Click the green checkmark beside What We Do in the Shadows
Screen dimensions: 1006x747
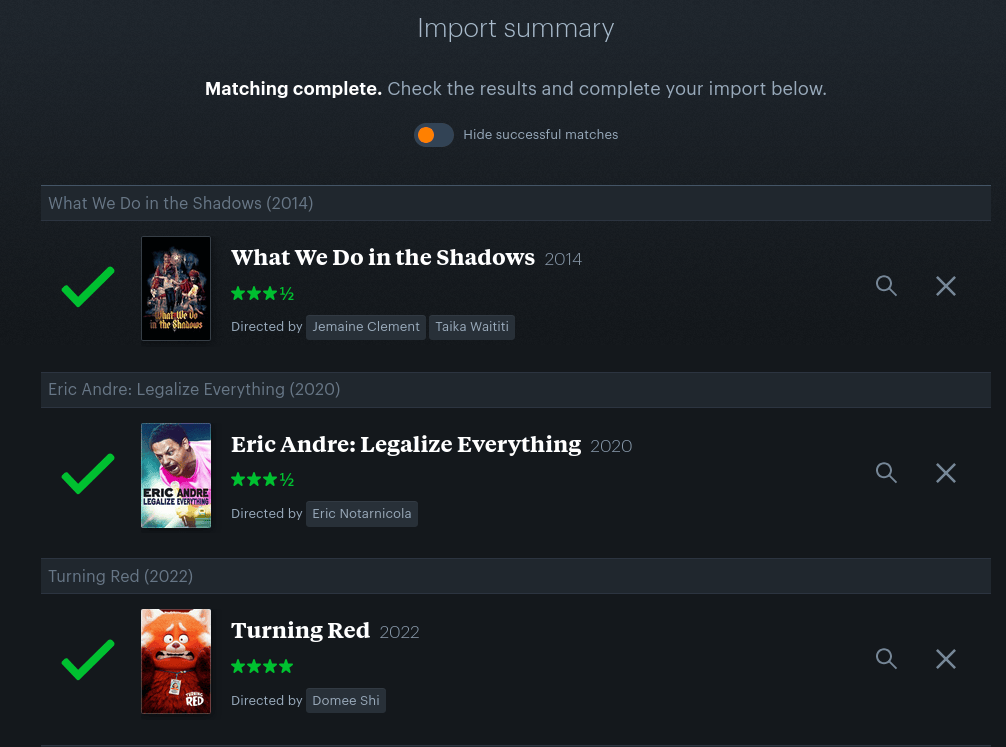point(88,287)
